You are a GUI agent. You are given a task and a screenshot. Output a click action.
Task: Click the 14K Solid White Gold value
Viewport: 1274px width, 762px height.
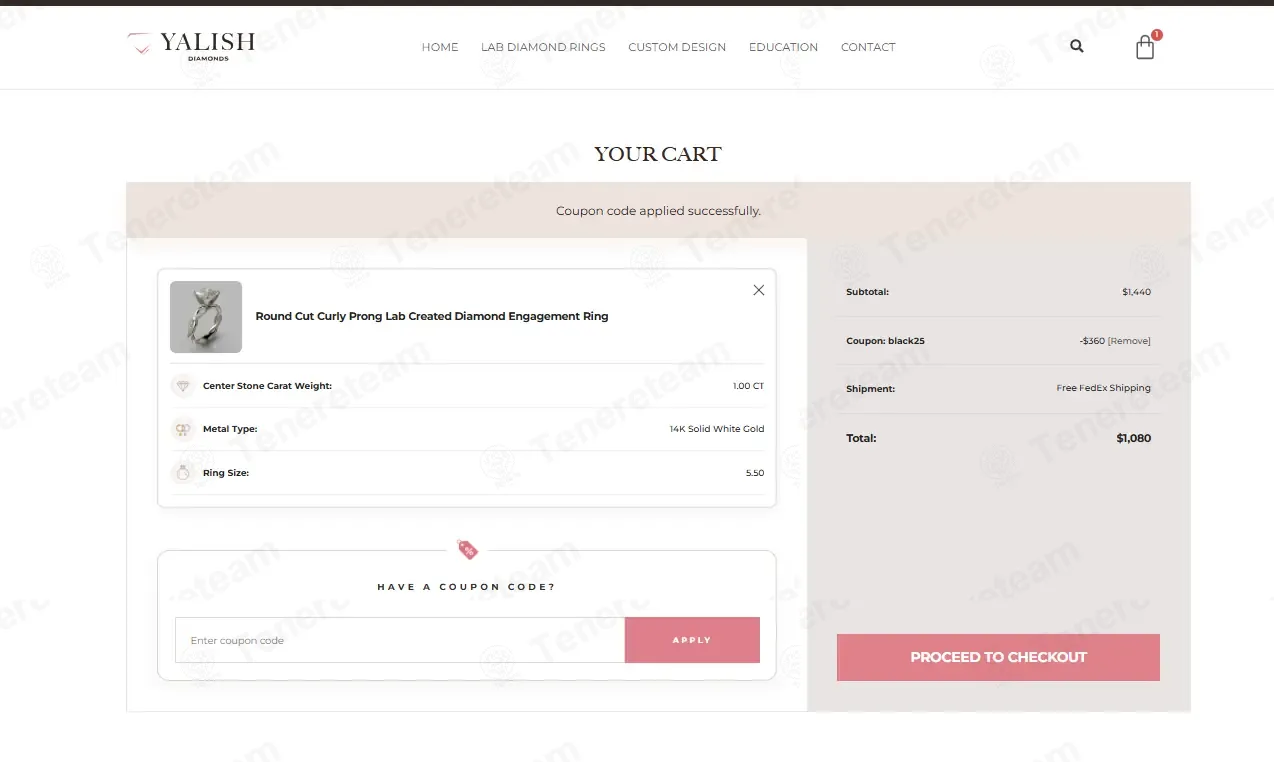pyautogui.click(x=717, y=429)
